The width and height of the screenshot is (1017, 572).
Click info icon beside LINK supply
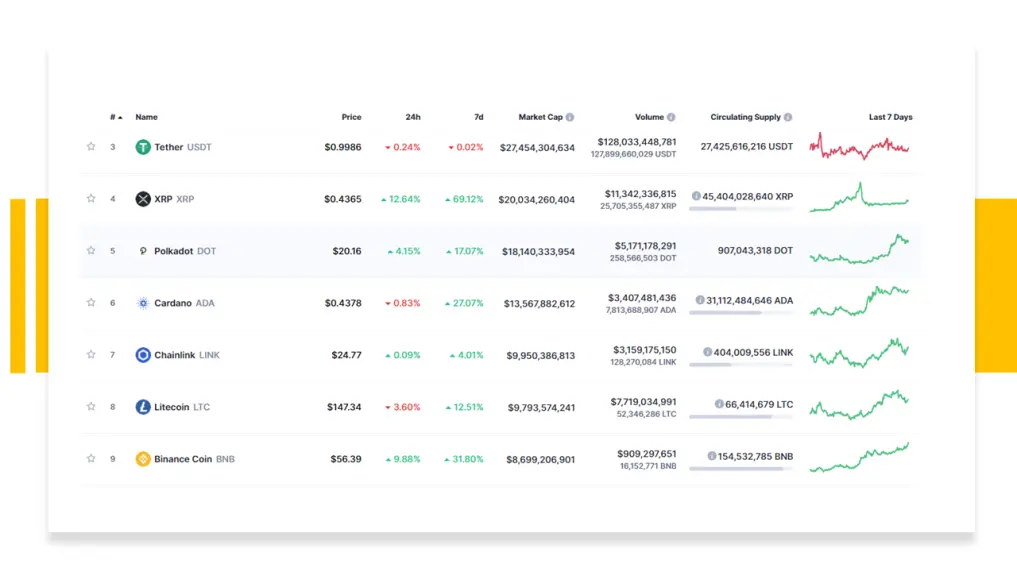[708, 352]
